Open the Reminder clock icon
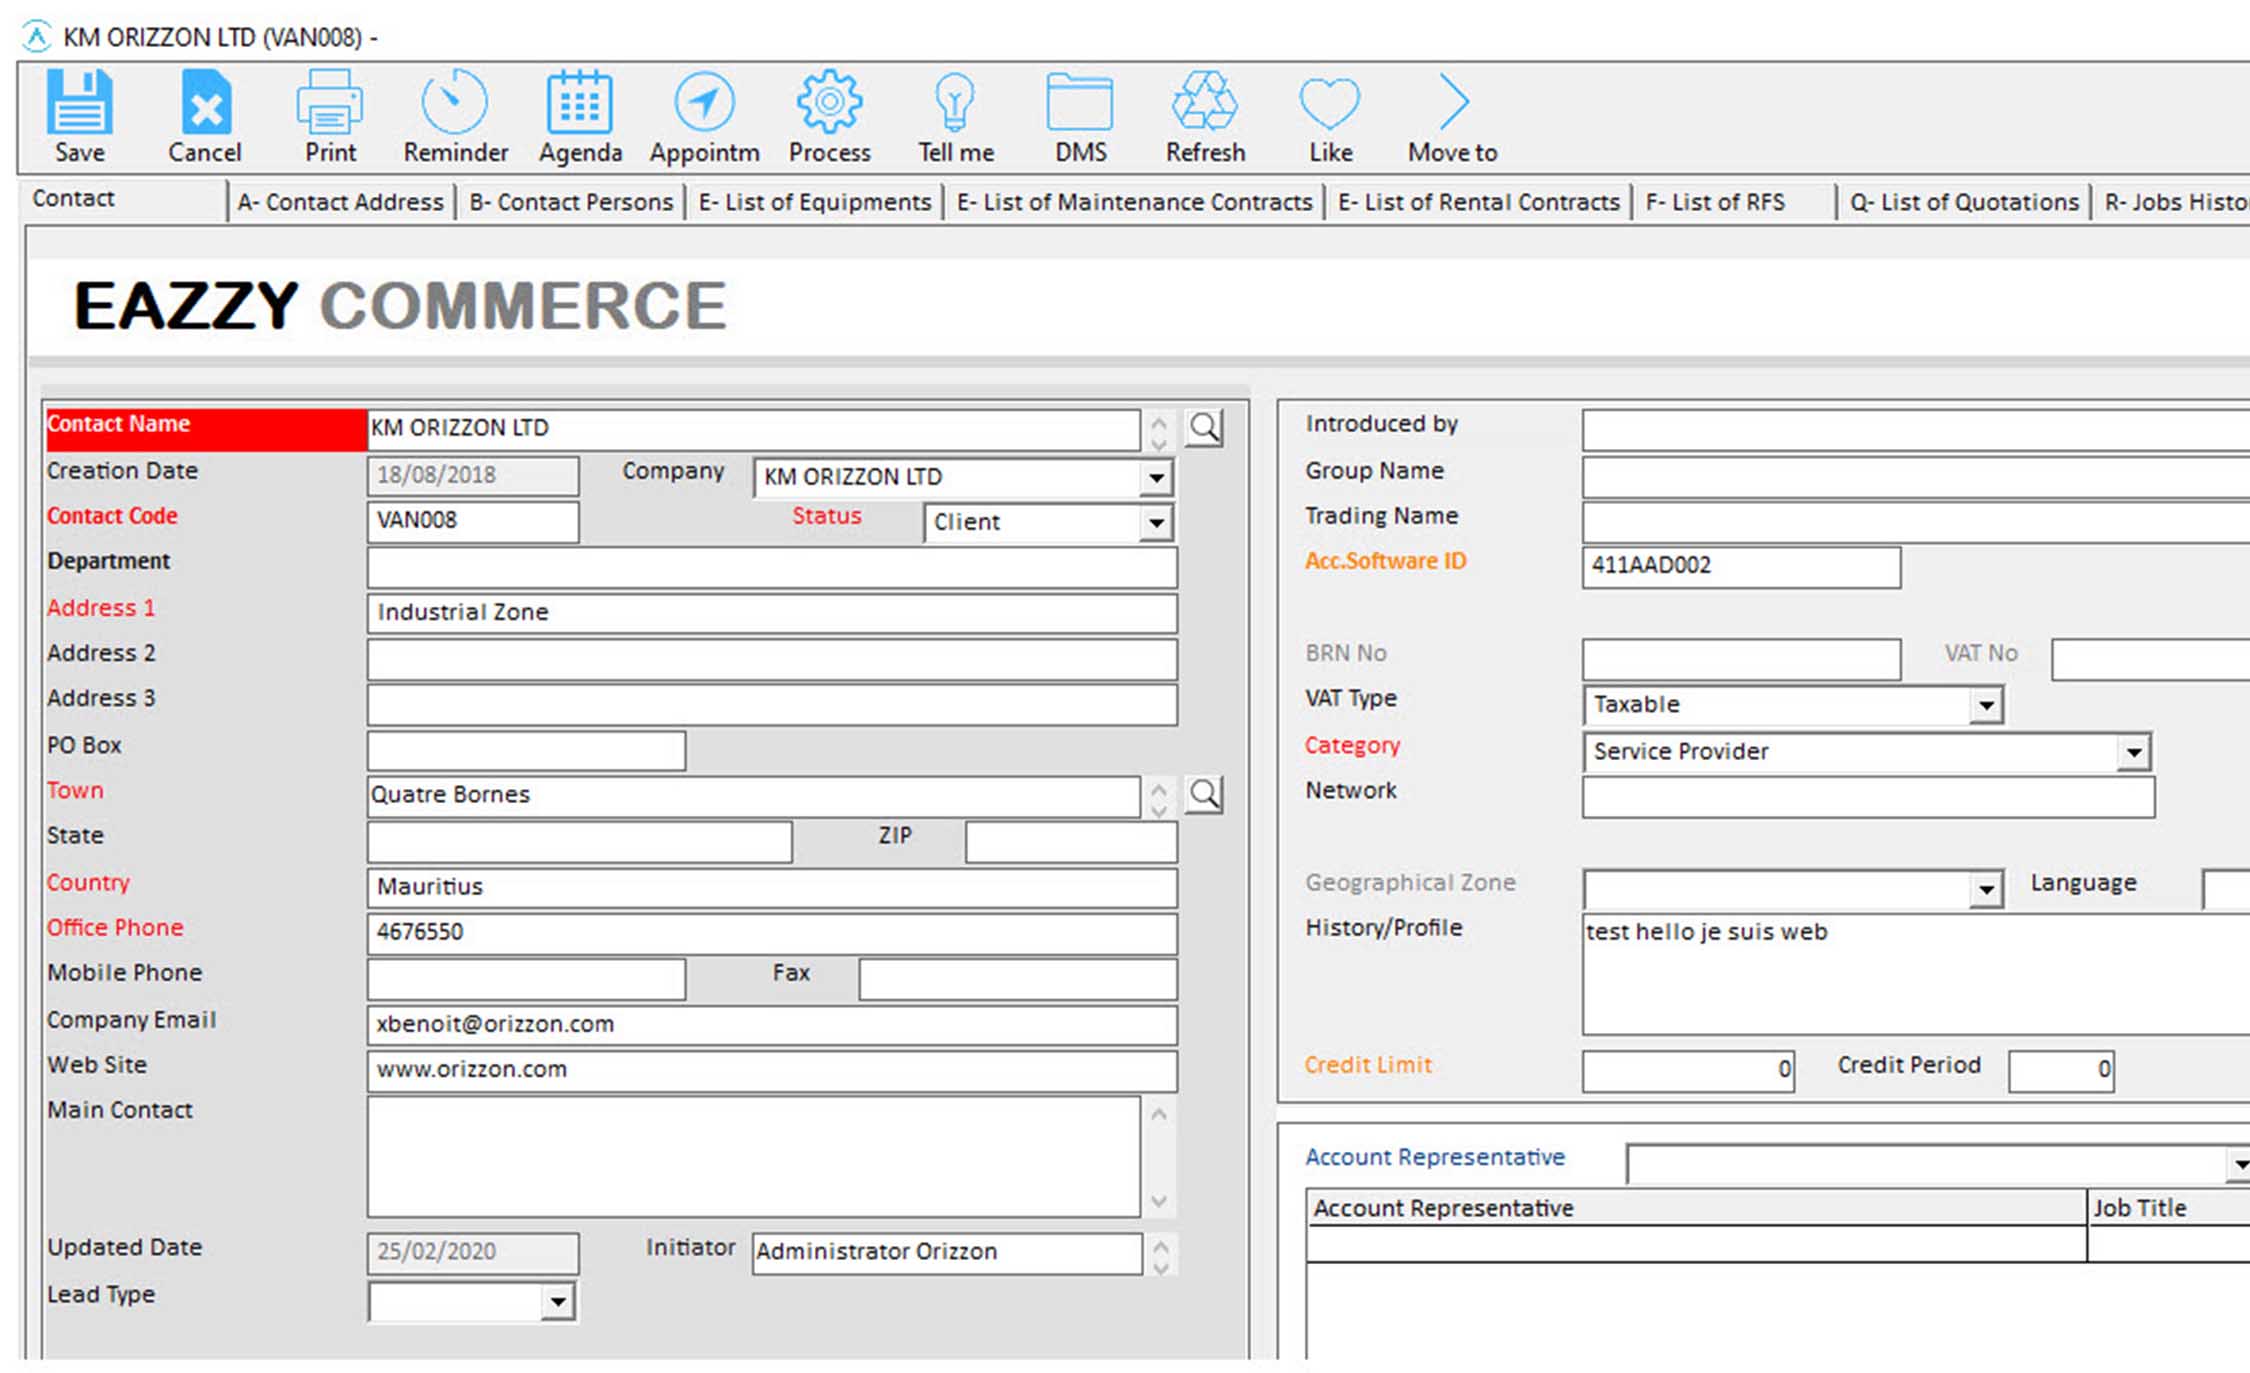Viewport: 2250px width, 1373px height. point(455,101)
